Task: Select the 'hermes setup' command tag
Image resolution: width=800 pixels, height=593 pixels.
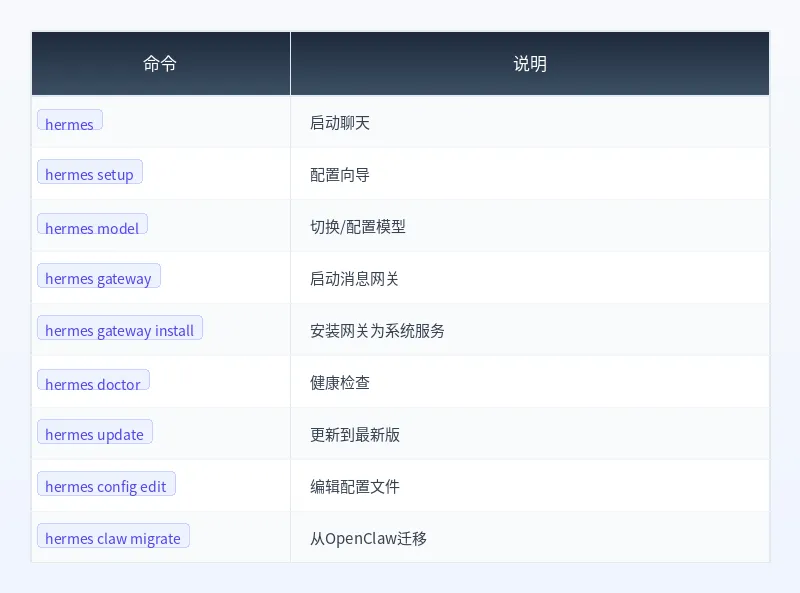Action: (90, 172)
